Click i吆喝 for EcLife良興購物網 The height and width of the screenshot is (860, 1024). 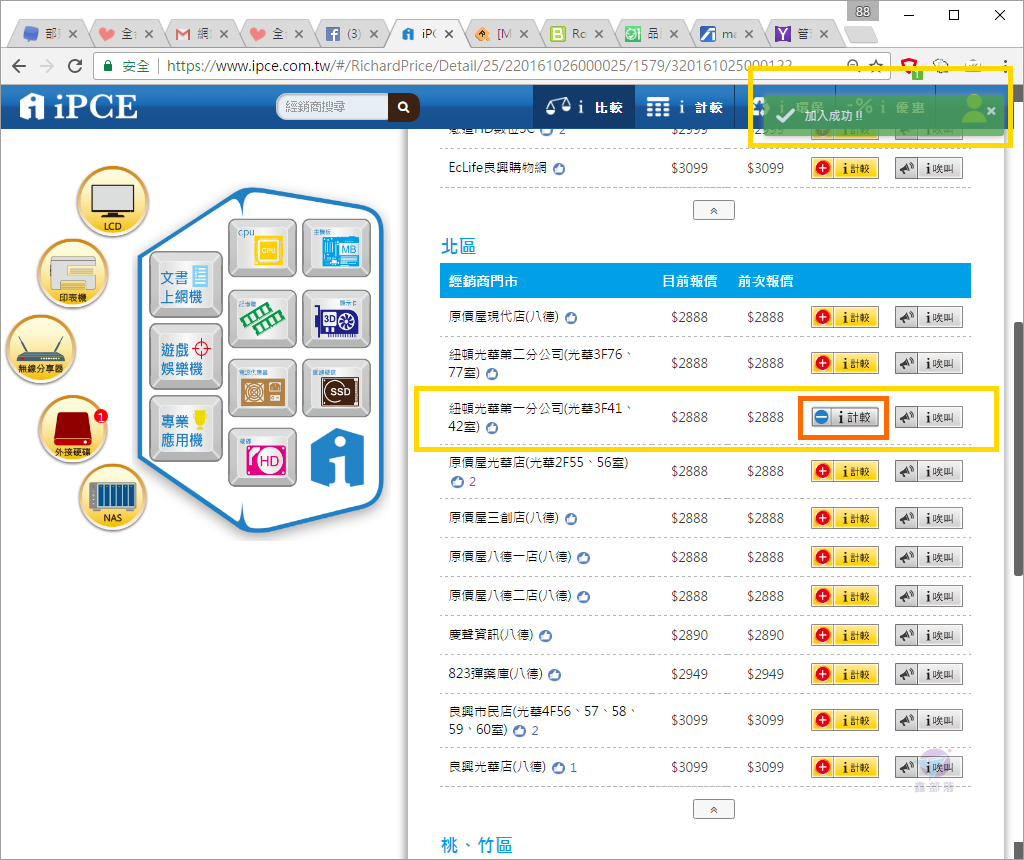point(929,168)
